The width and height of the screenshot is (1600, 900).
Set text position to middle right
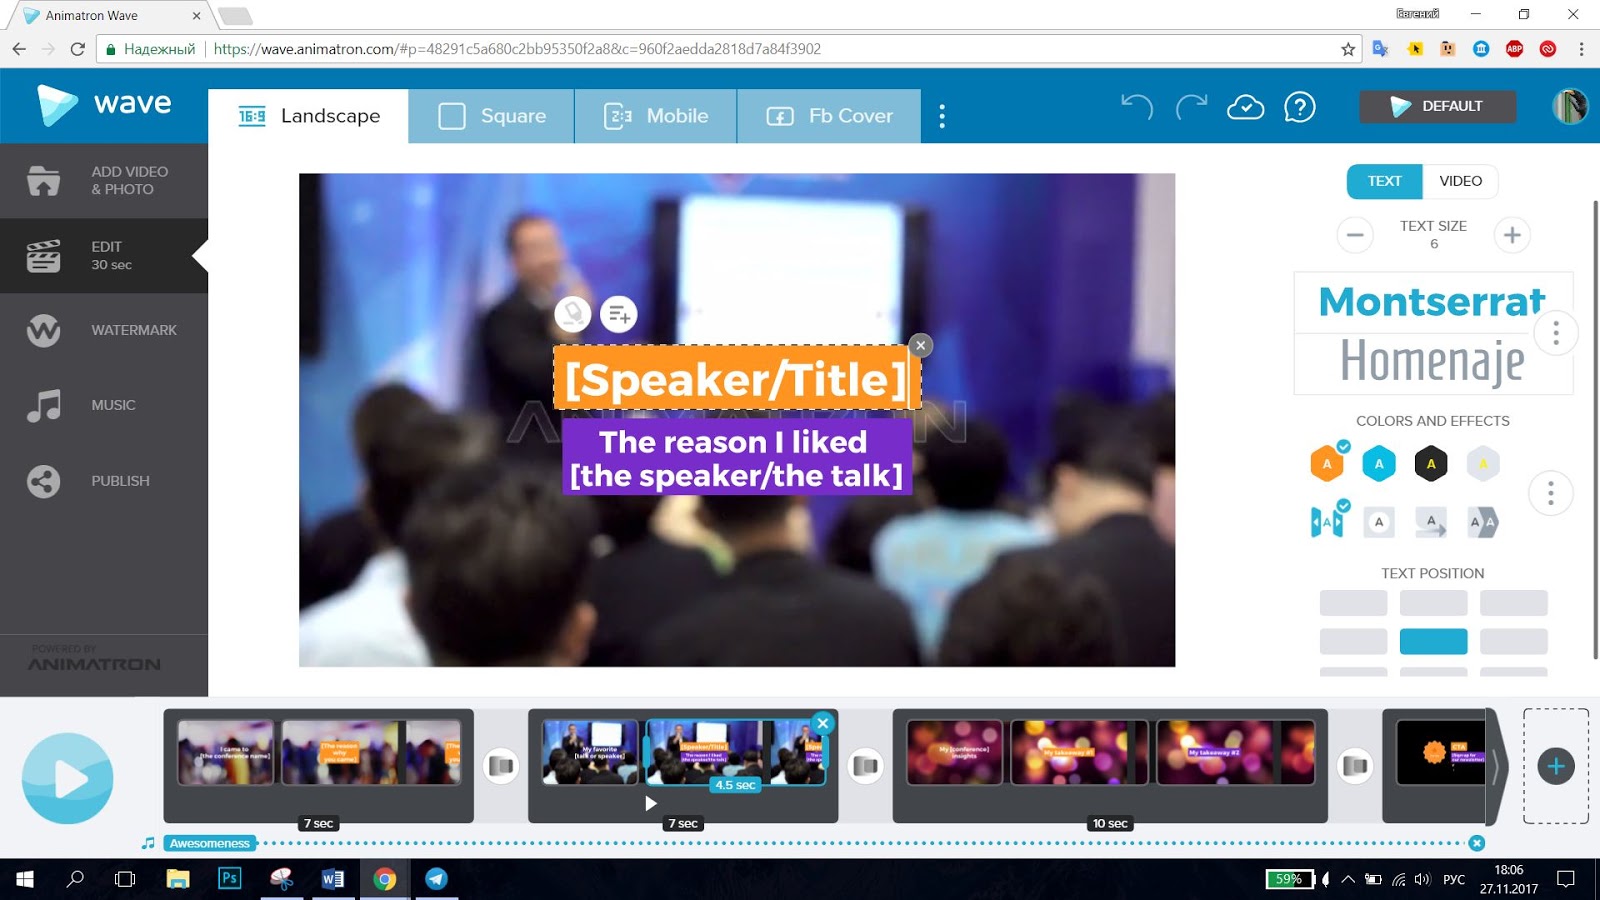click(1513, 641)
